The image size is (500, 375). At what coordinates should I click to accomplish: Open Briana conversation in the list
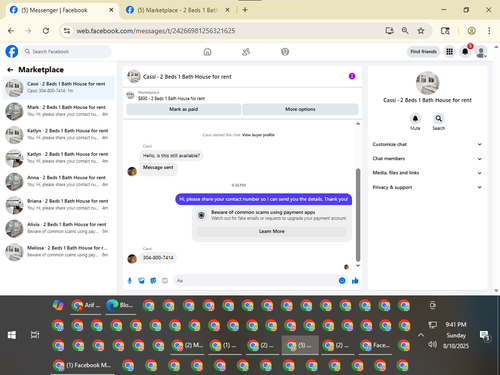[x=59, y=205]
